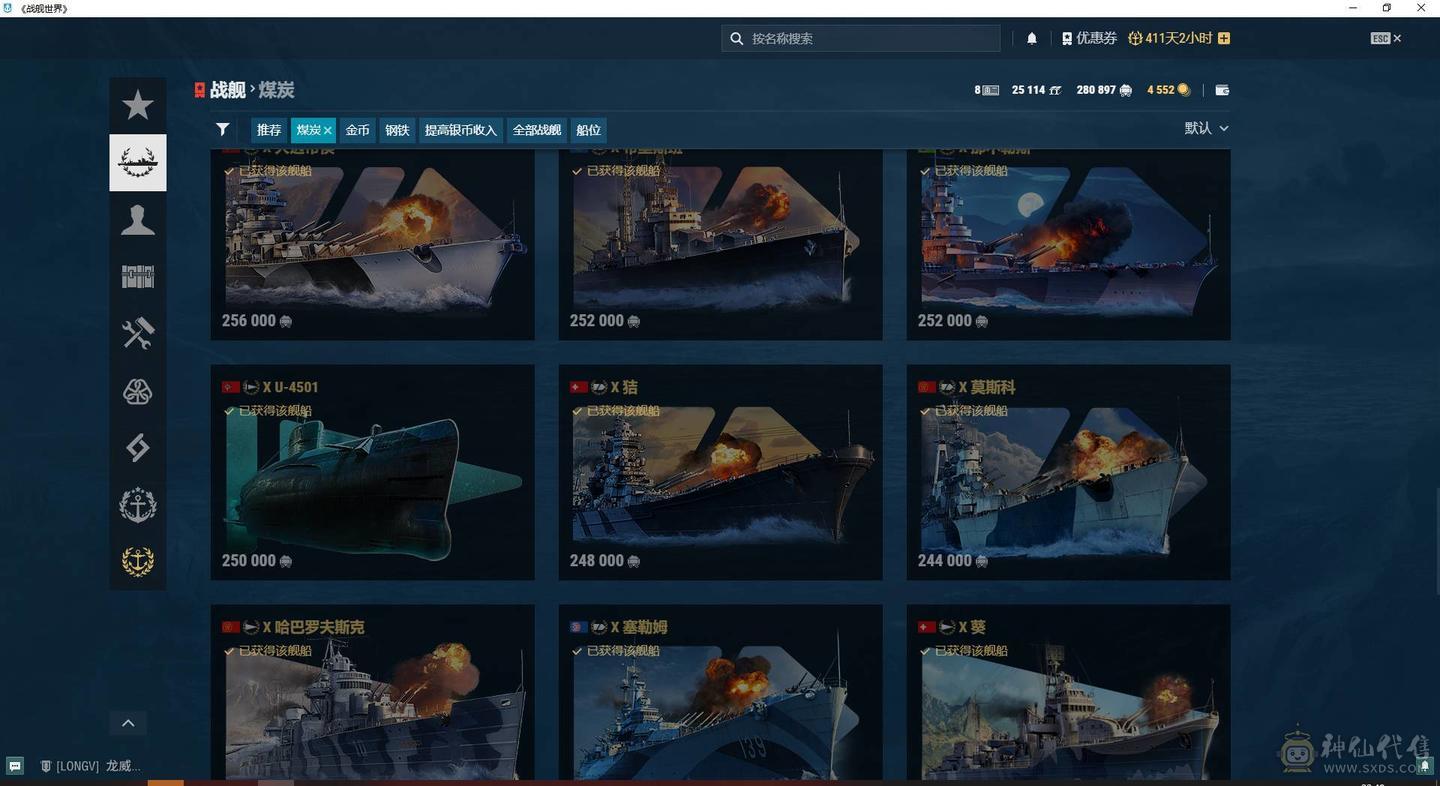Click the doubloons balance 4 552
The width and height of the screenshot is (1440, 786).
1169,90
